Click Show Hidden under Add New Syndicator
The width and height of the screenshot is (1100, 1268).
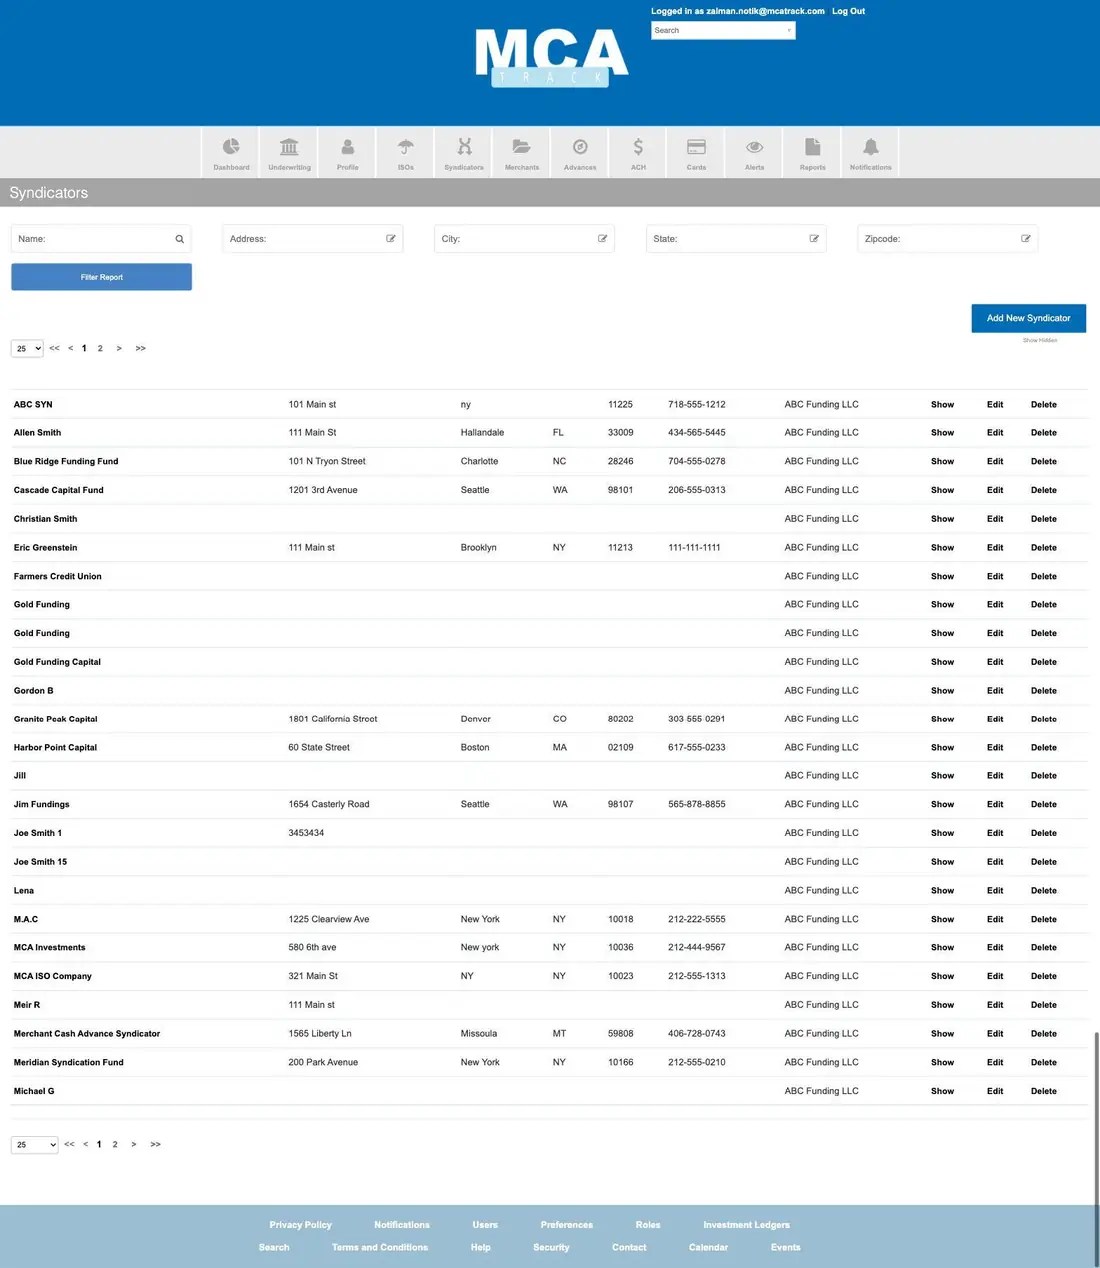1040,340
